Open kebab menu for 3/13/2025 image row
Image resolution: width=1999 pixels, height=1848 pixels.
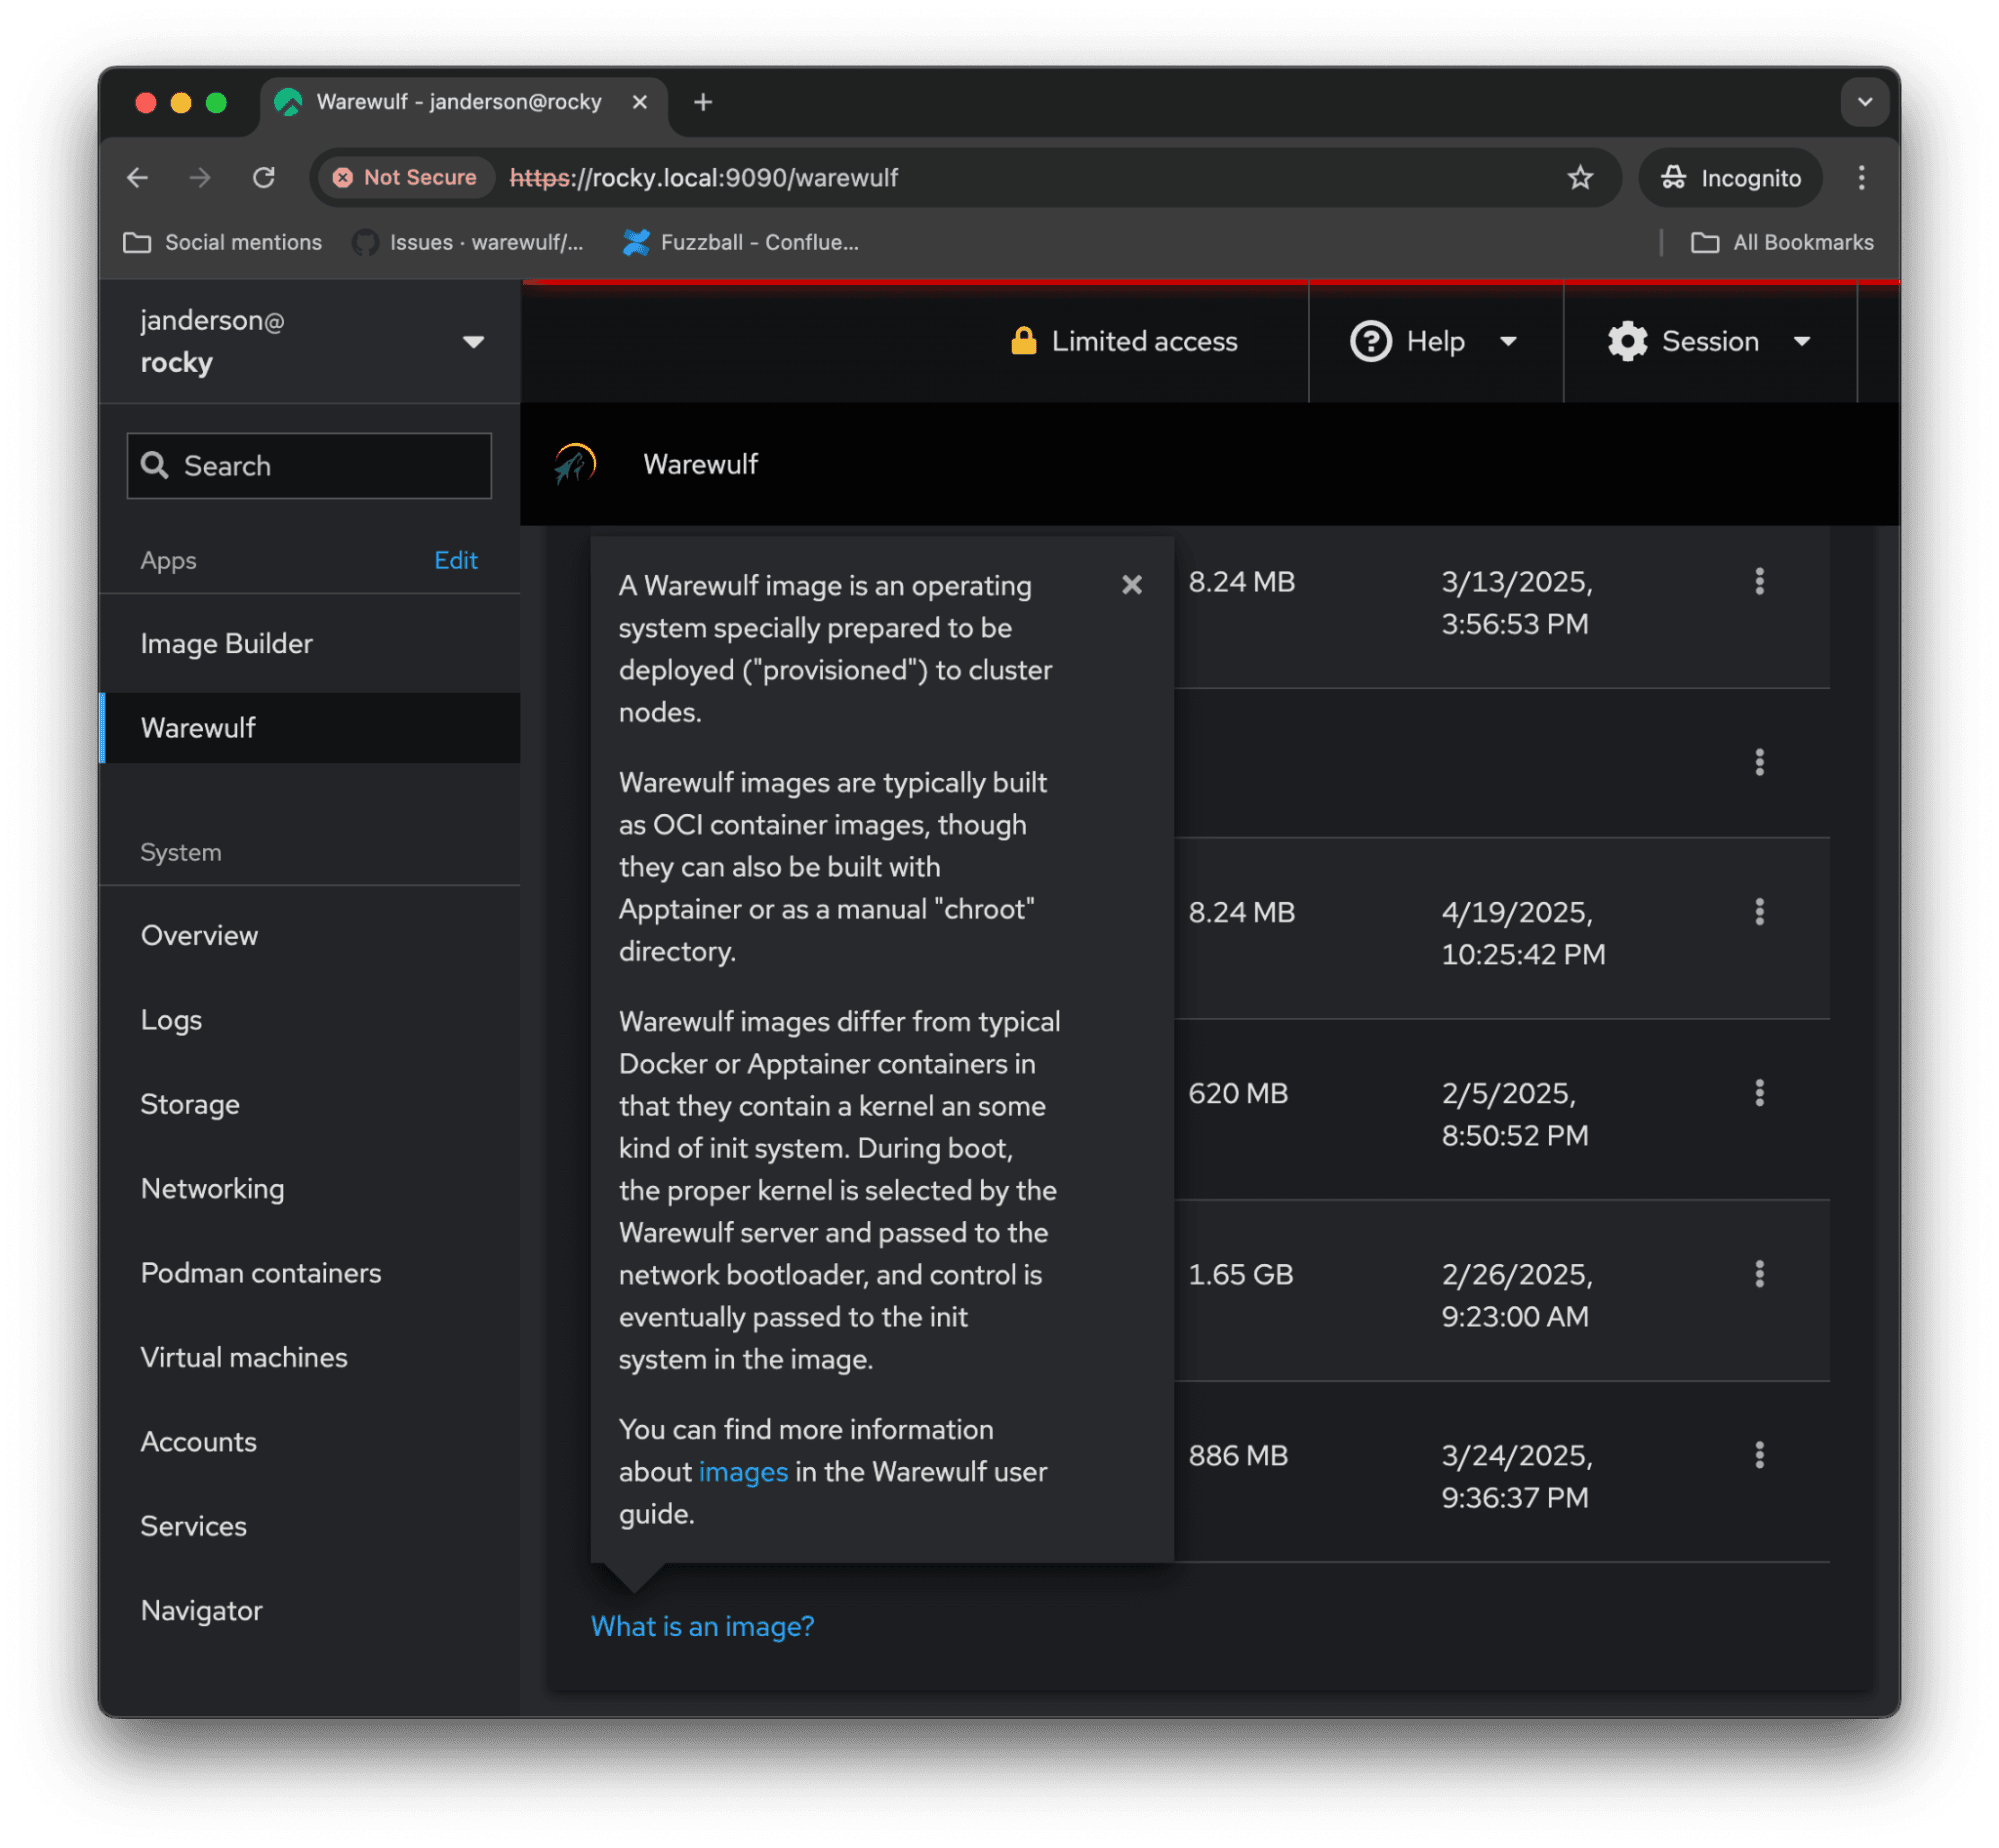coord(1759,581)
